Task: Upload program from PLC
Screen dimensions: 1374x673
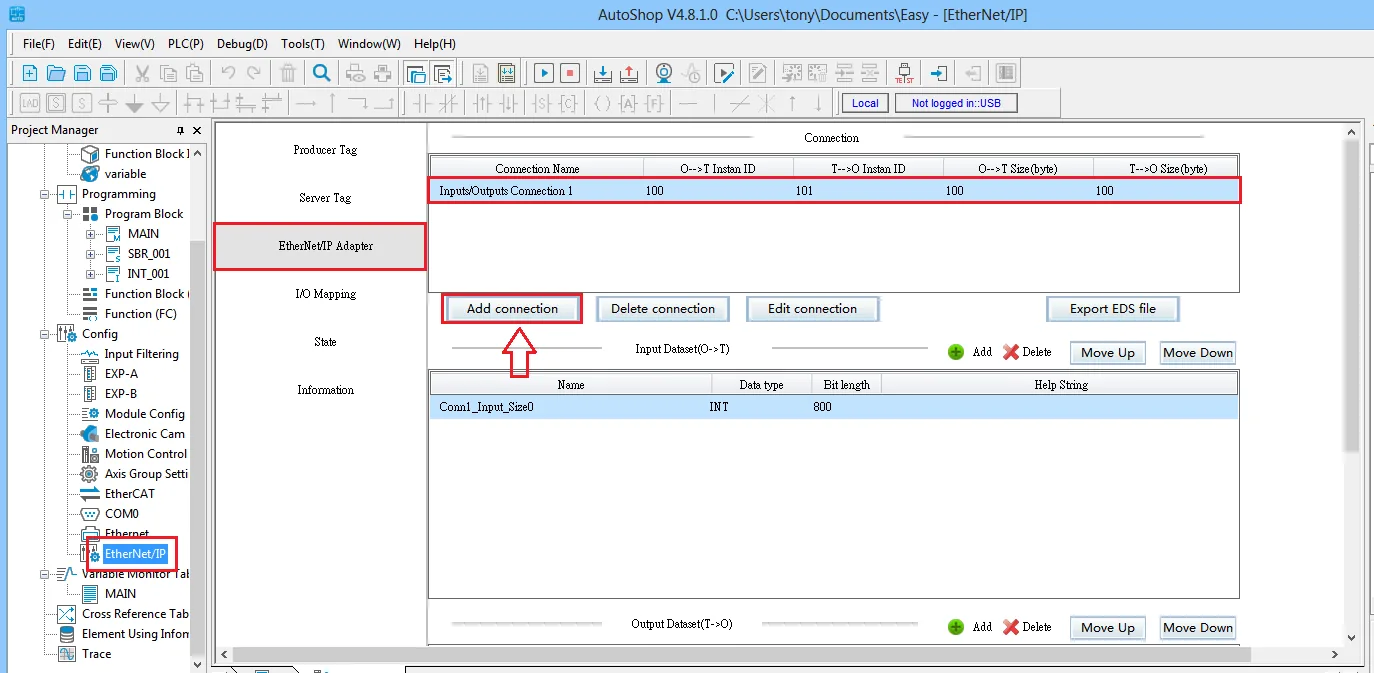Action: tap(629, 73)
